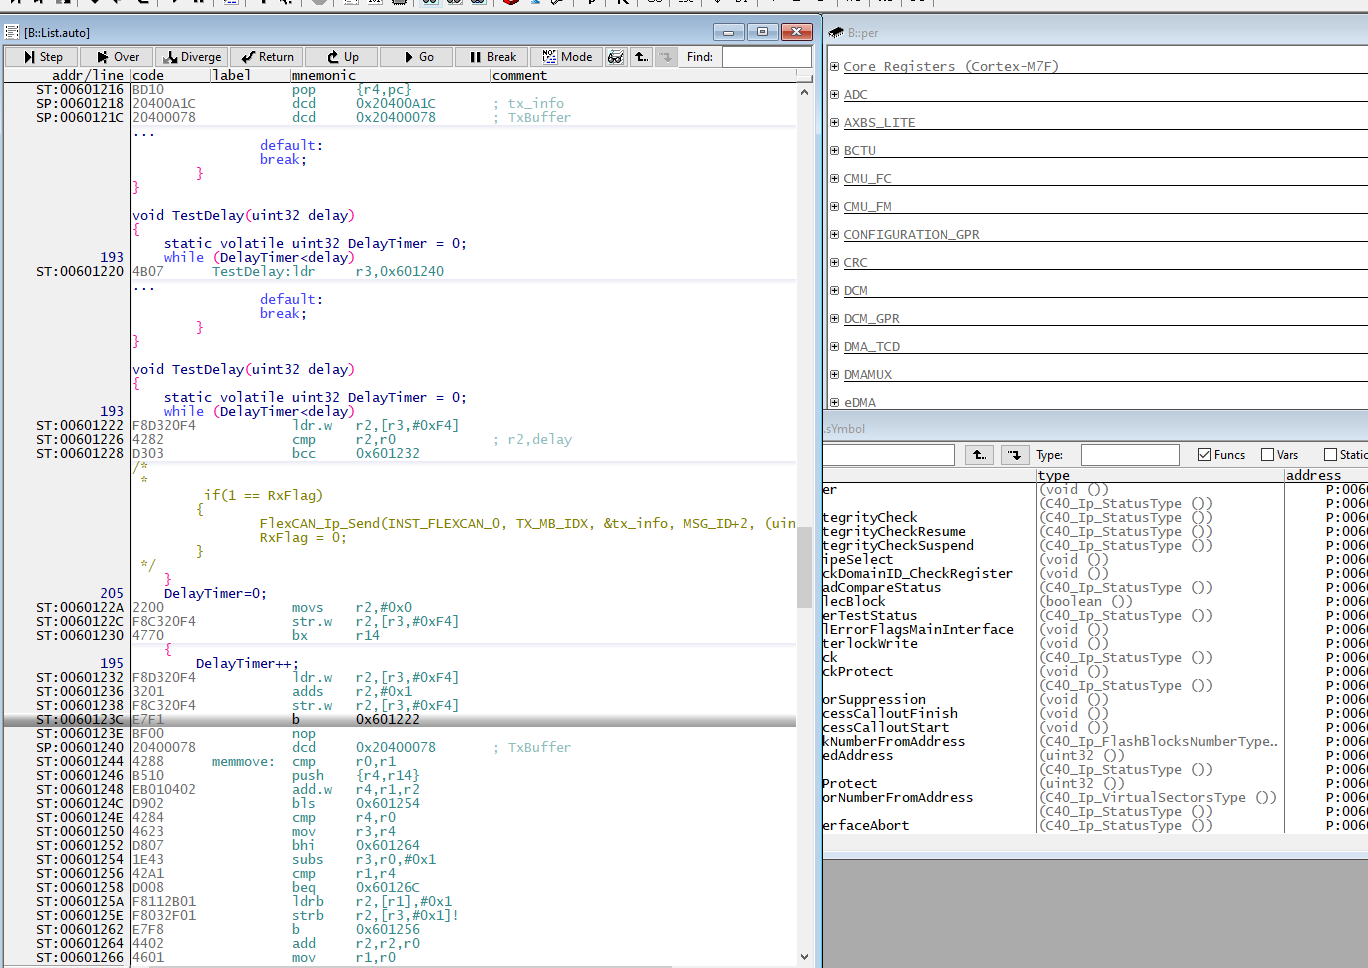Hit the Return button in List toolbar
The width and height of the screenshot is (1368, 968).
coord(267,57)
